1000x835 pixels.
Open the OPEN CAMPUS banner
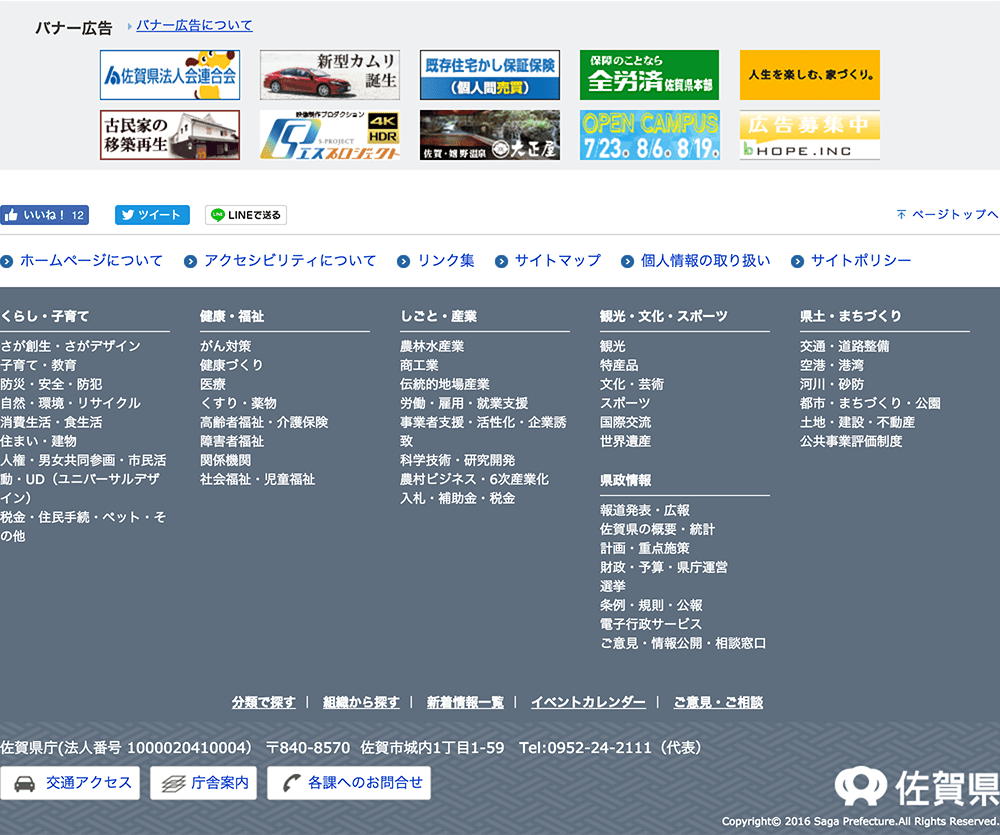click(x=649, y=135)
